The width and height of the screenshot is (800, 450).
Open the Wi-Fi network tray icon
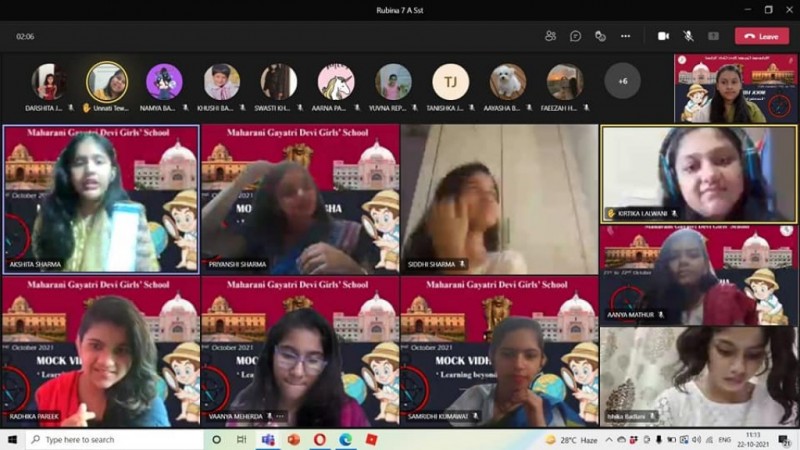(709, 440)
